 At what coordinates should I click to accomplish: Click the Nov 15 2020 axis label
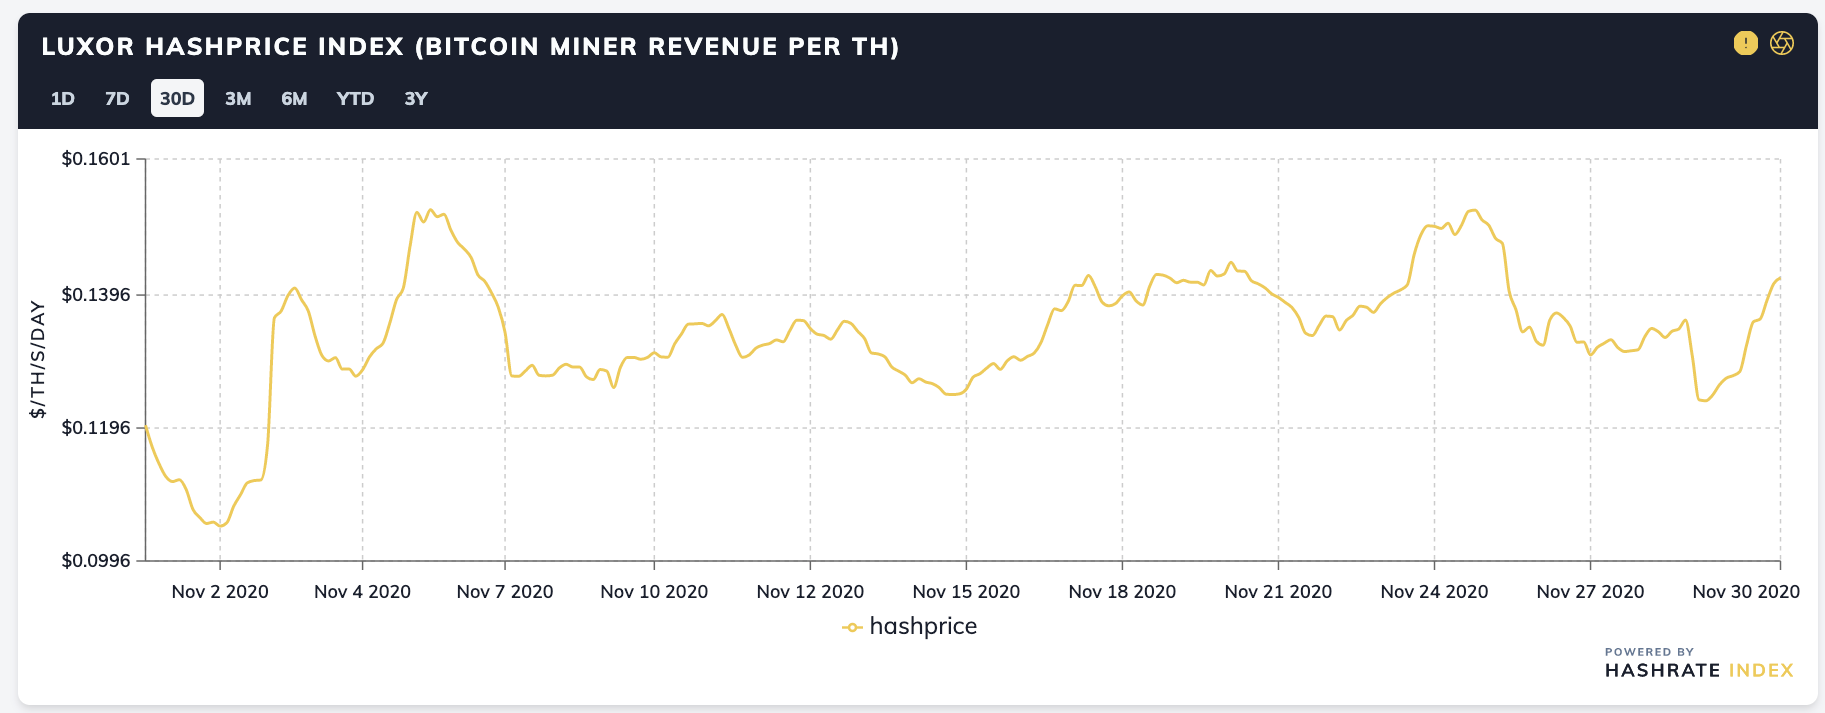[966, 592]
